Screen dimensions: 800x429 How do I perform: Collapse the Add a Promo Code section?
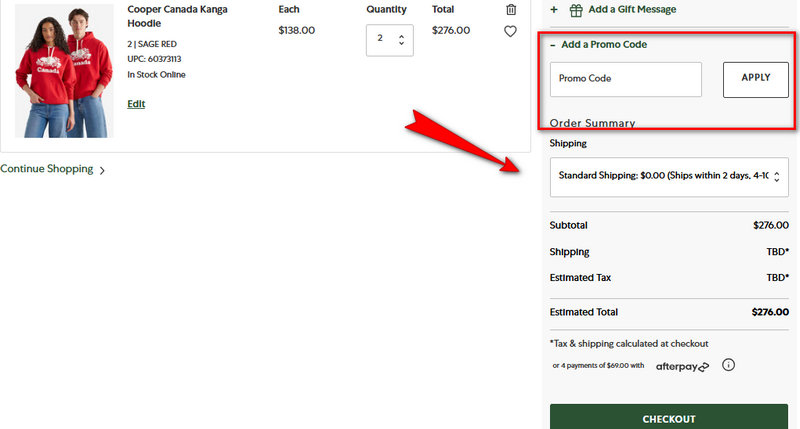[x=553, y=45]
